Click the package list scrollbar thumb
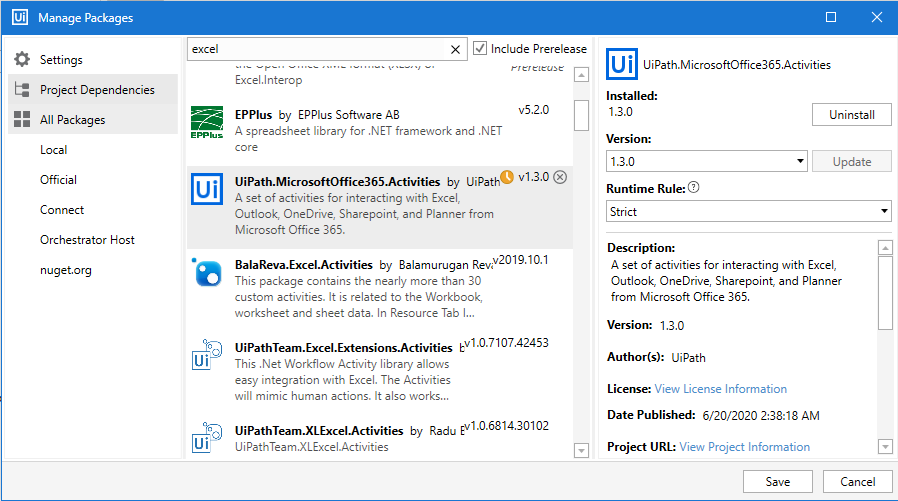The height and width of the screenshot is (501, 898). coord(581,115)
